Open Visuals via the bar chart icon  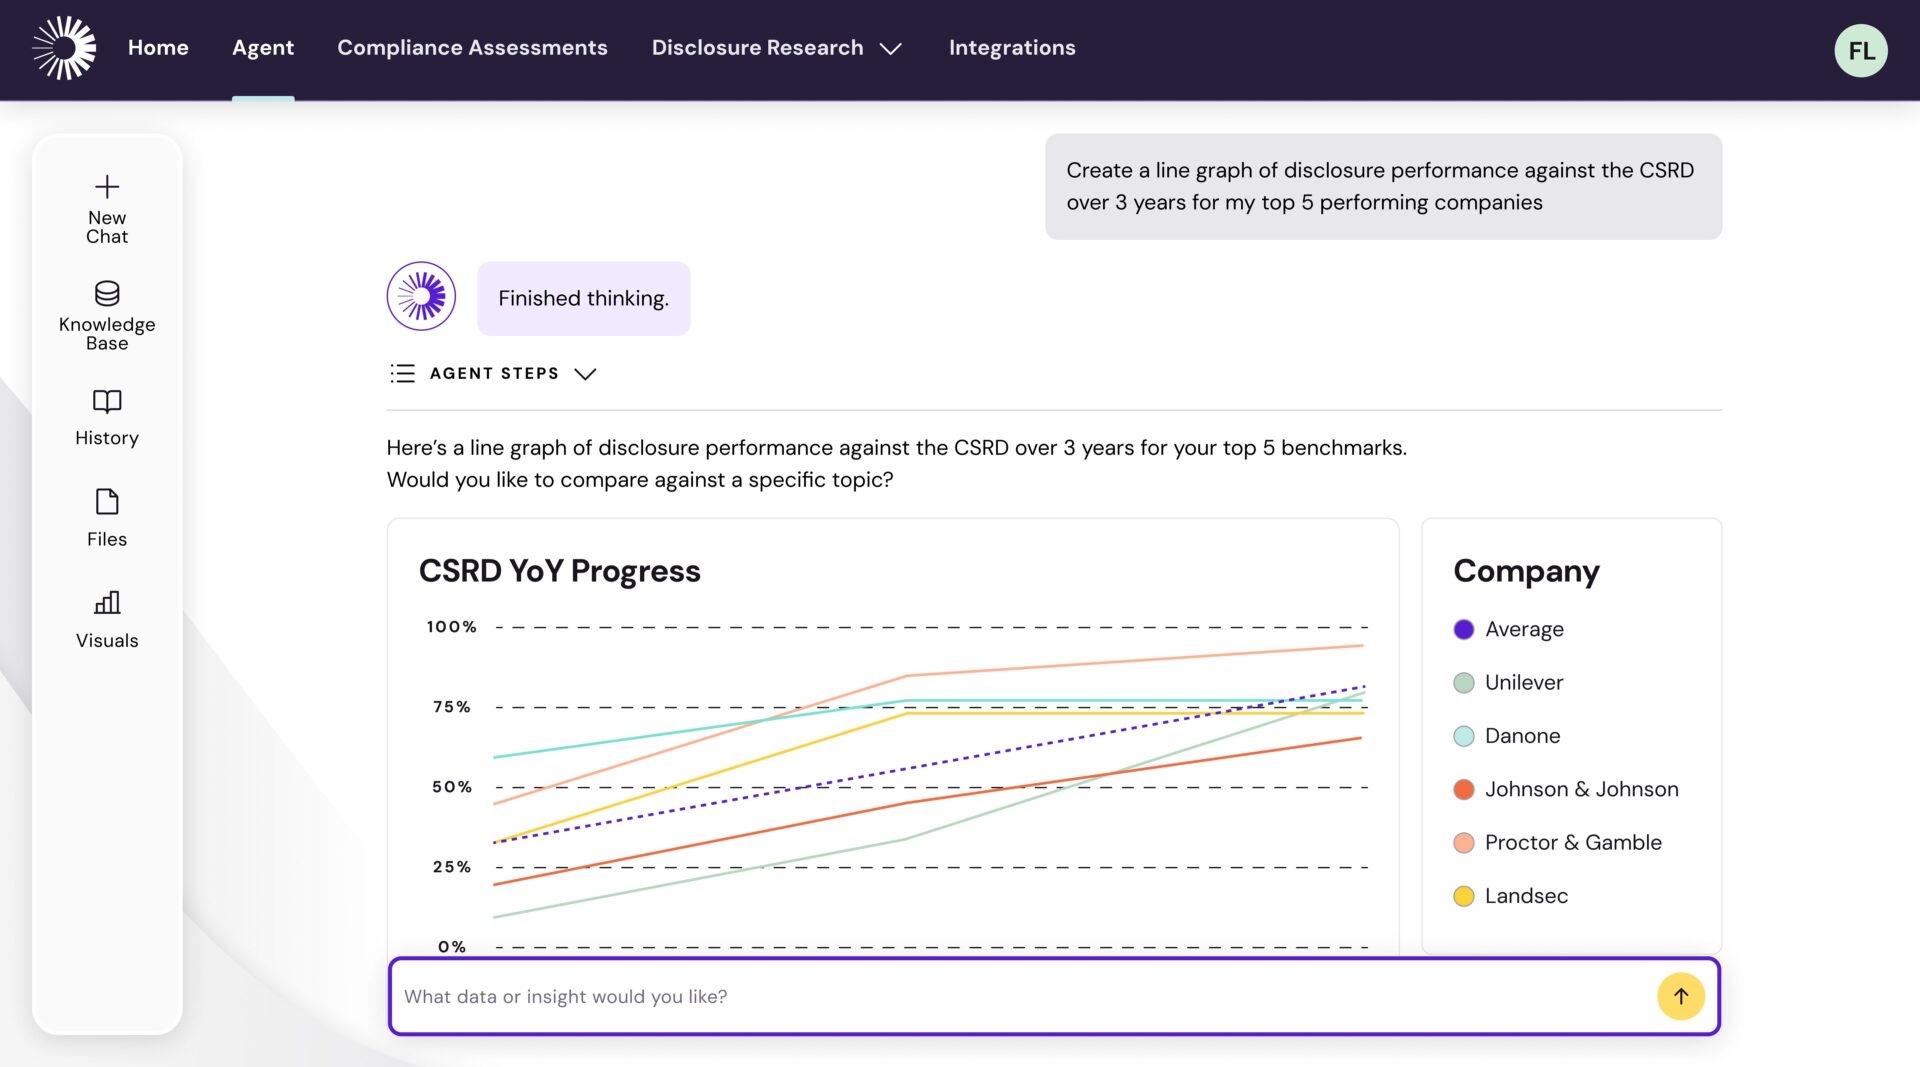pos(107,602)
